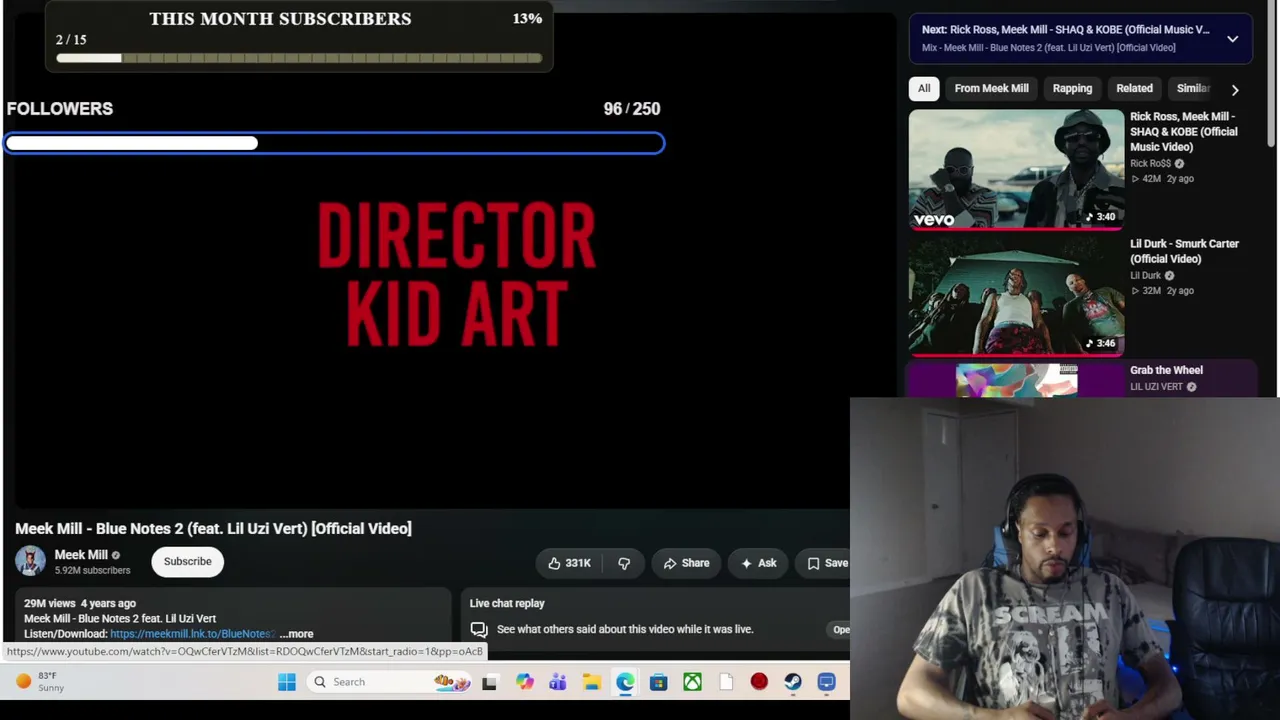Show more filter chips with right arrow

click(1235, 89)
